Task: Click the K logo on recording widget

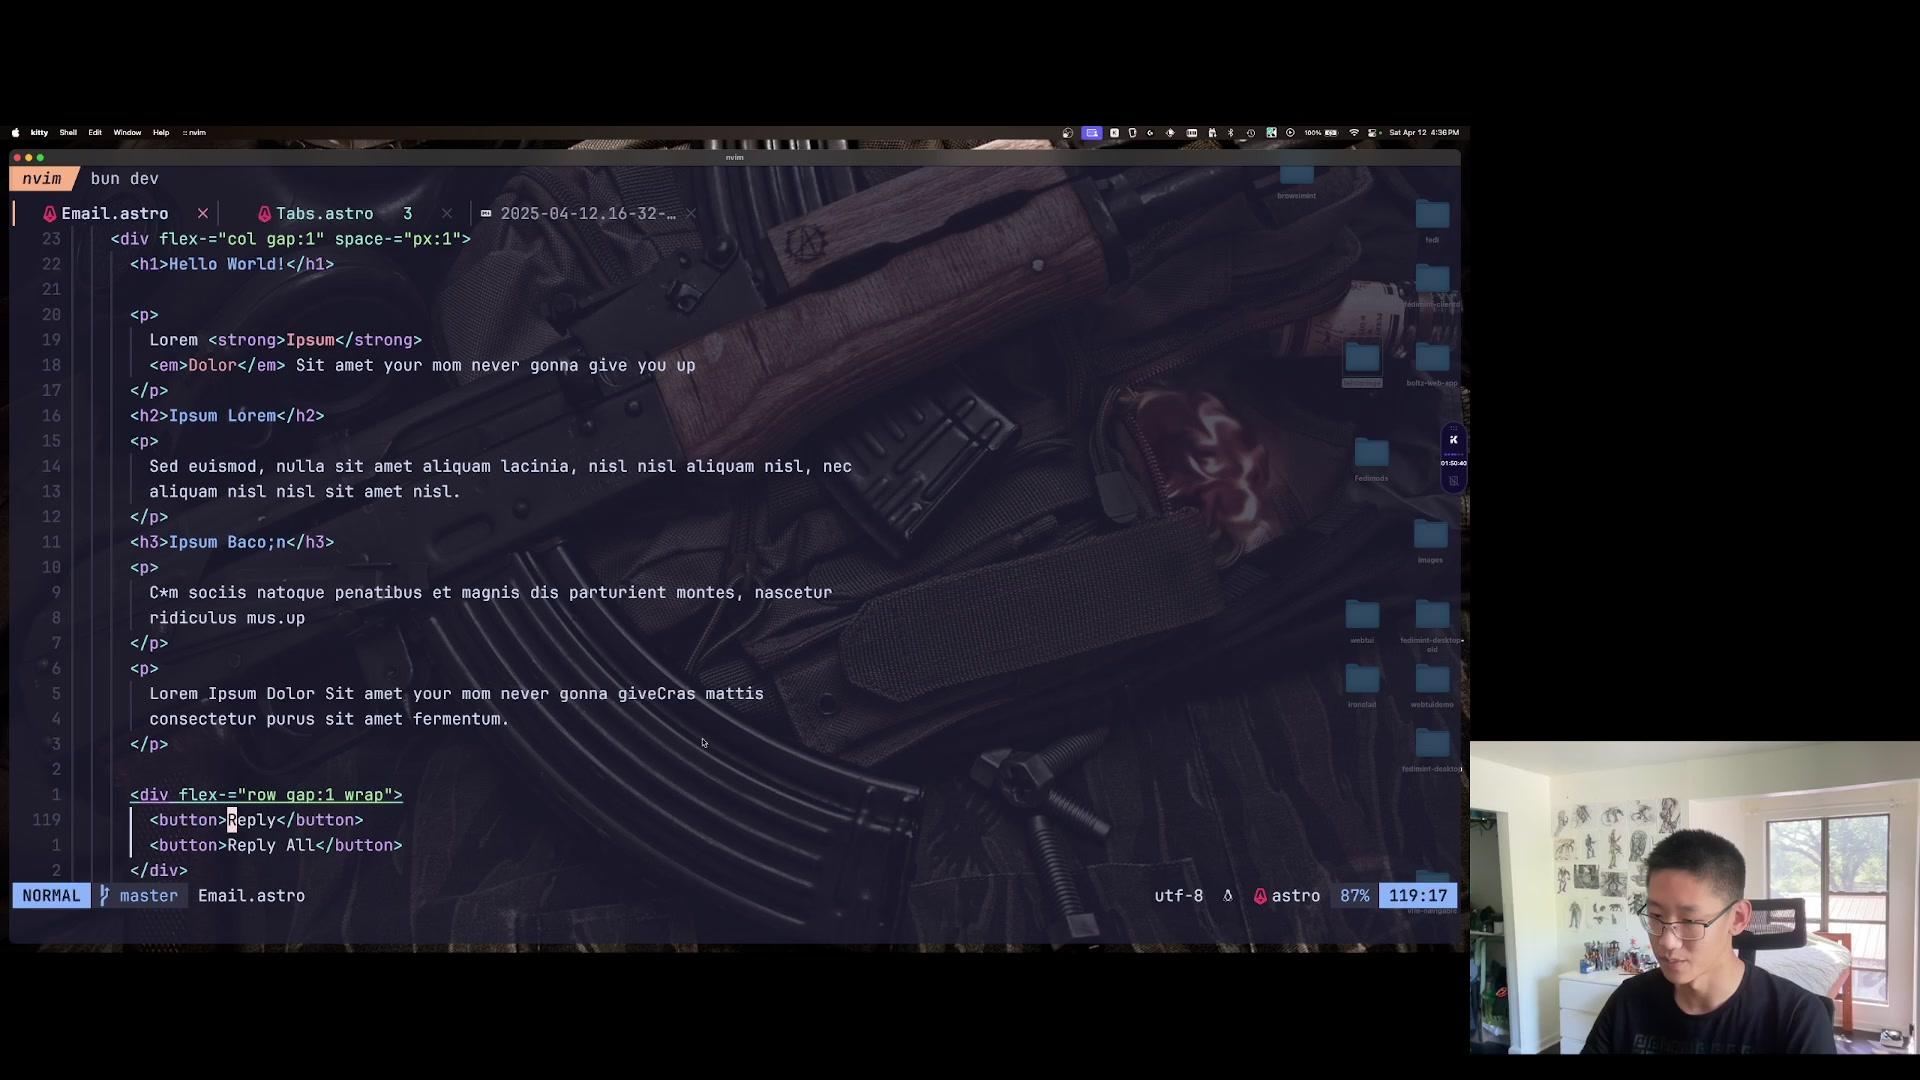Action: pyautogui.click(x=1453, y=440)
